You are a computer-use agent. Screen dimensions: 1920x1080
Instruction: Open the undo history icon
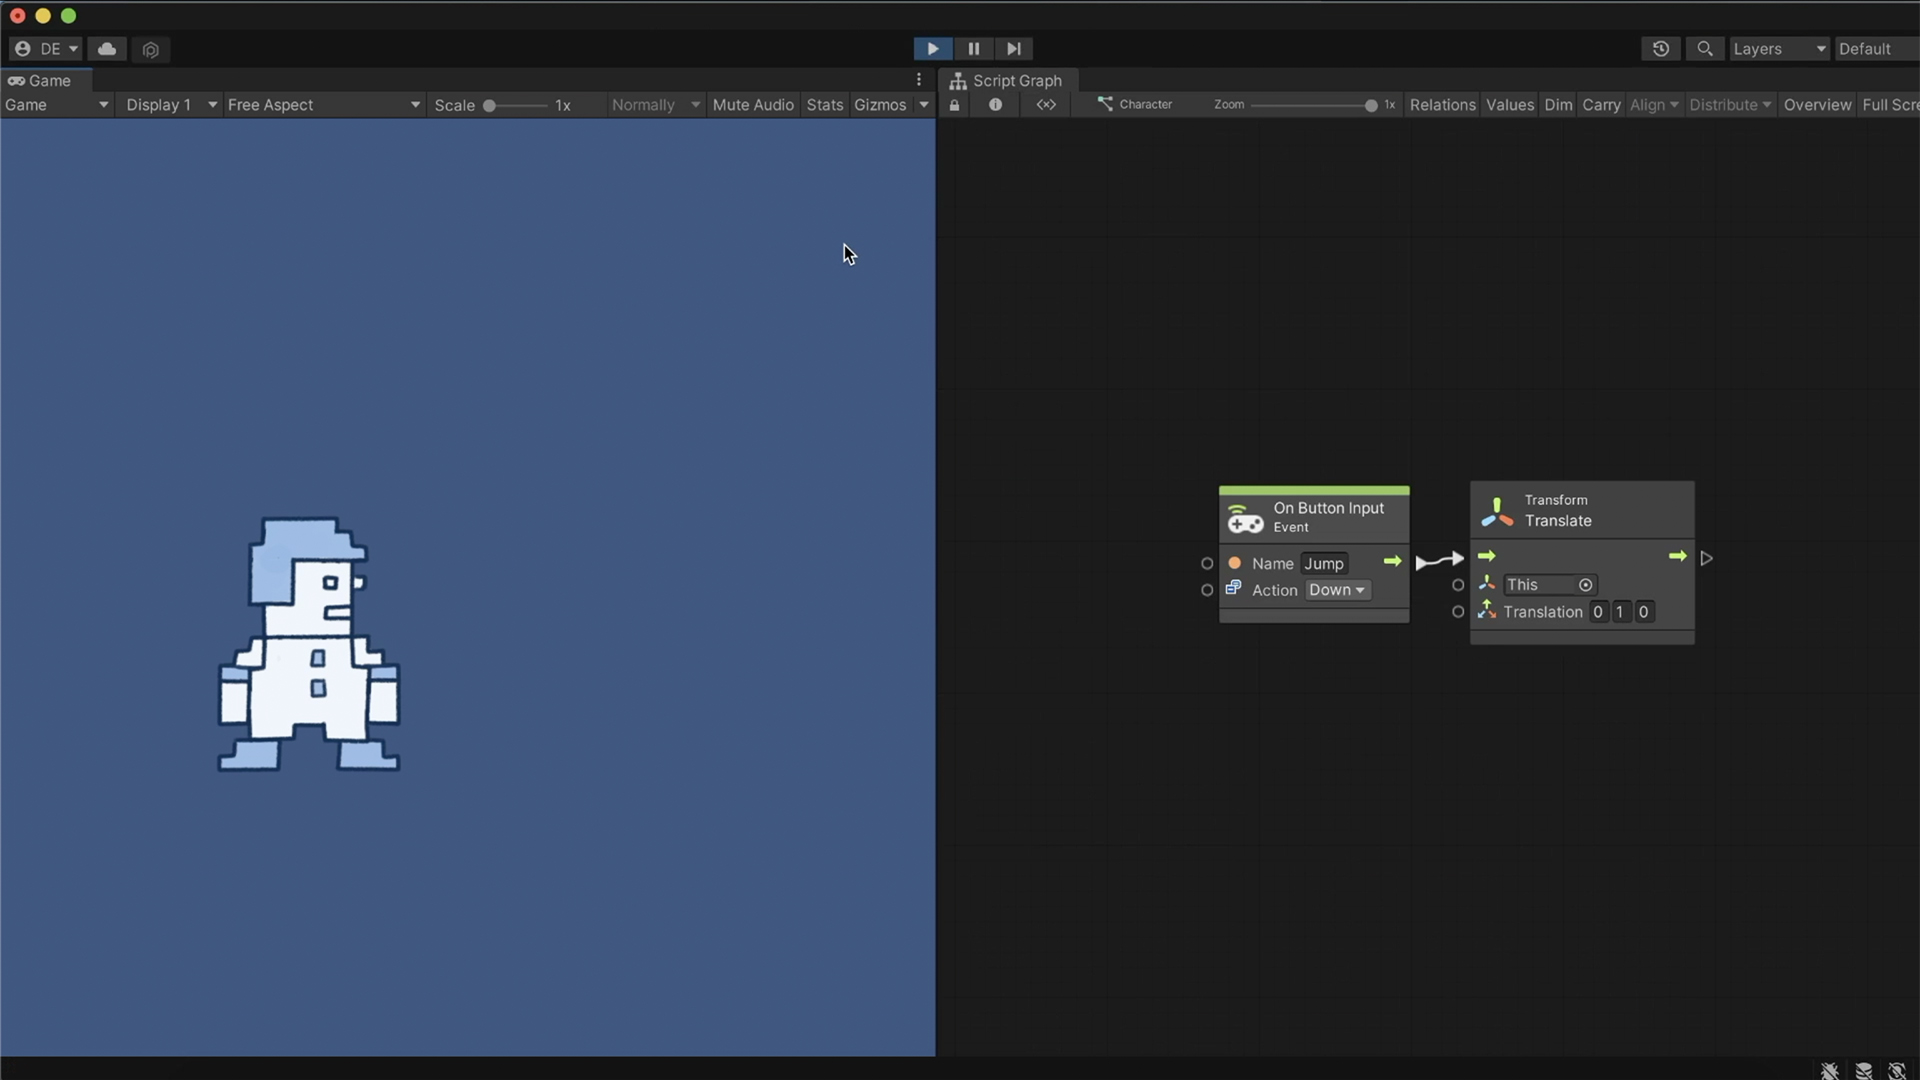pos(1661,48)
